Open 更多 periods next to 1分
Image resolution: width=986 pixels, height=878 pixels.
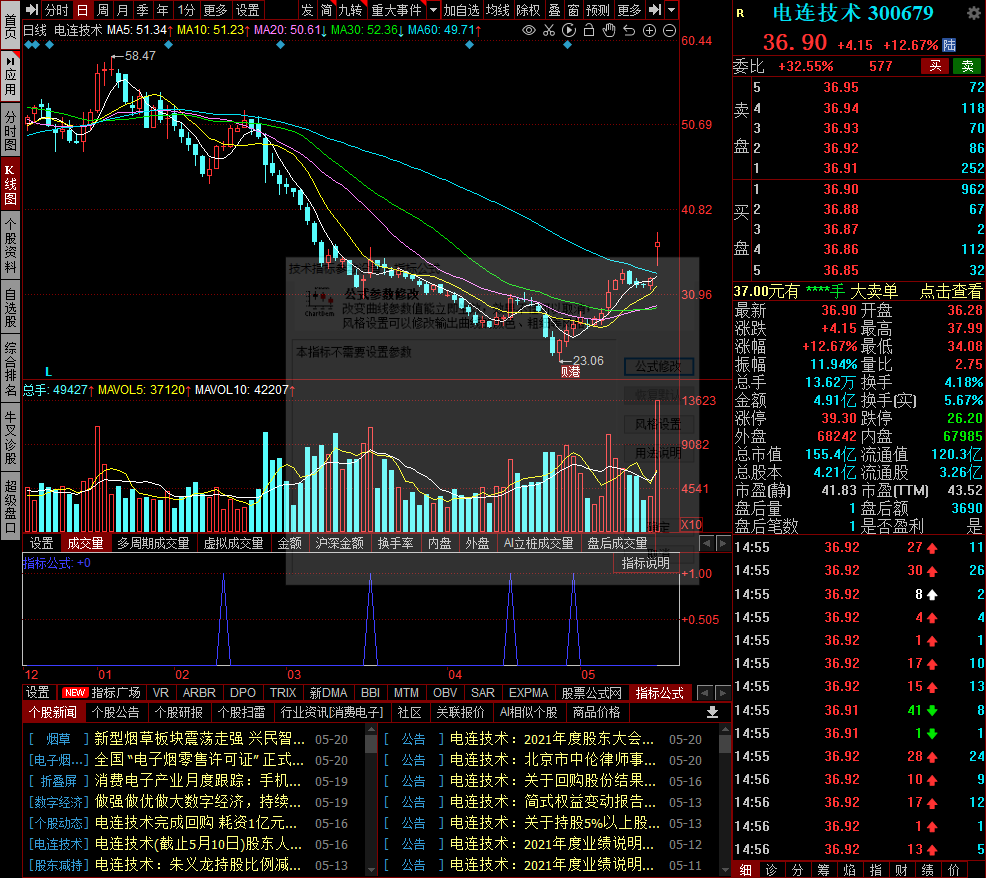[215, 10]
